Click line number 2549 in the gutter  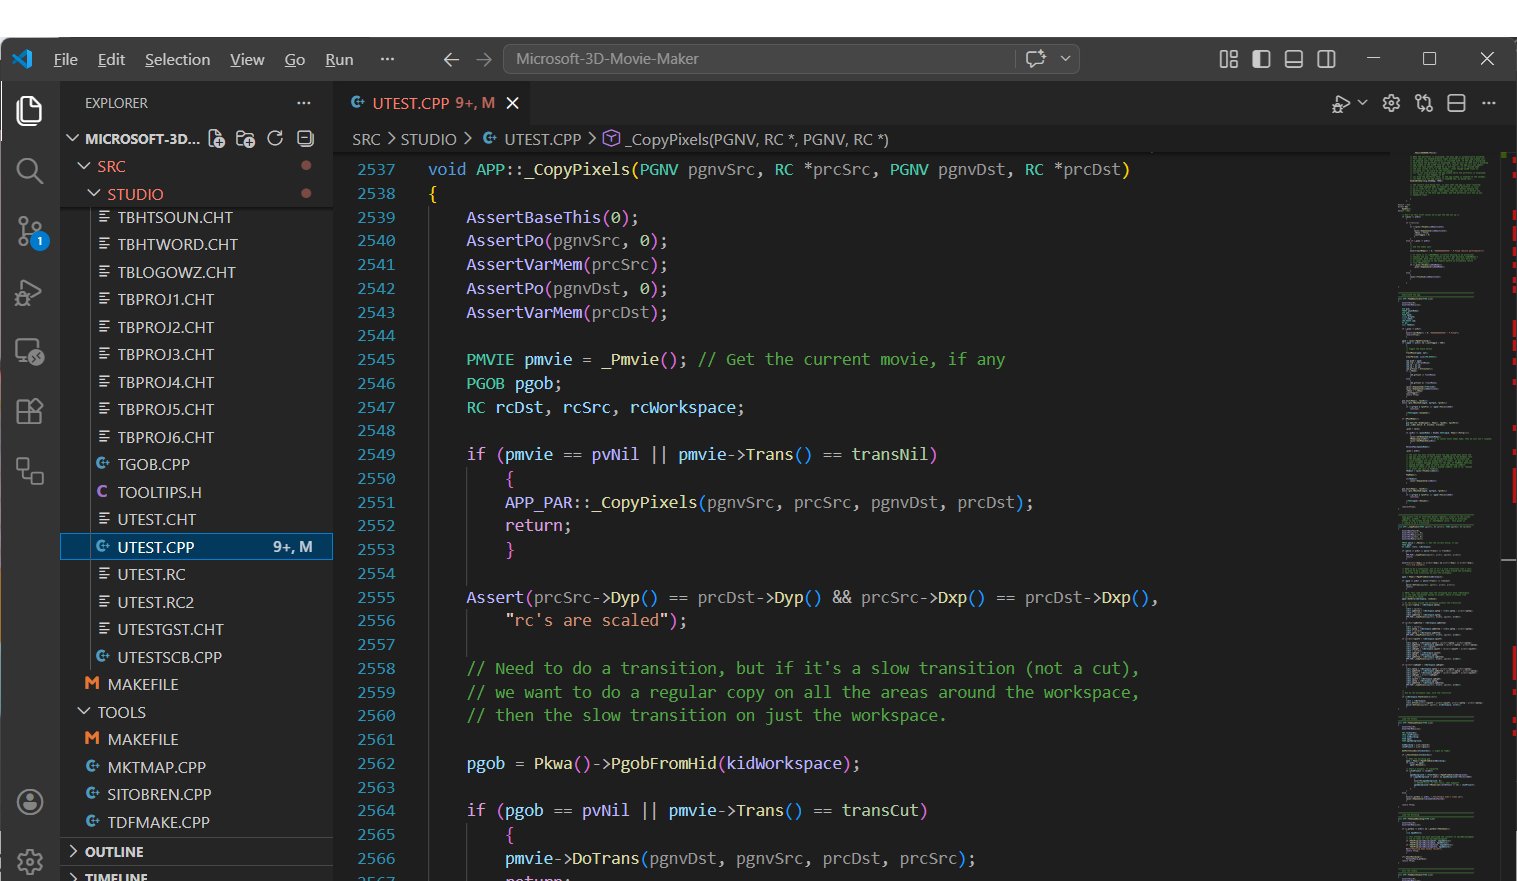point(376,454)
